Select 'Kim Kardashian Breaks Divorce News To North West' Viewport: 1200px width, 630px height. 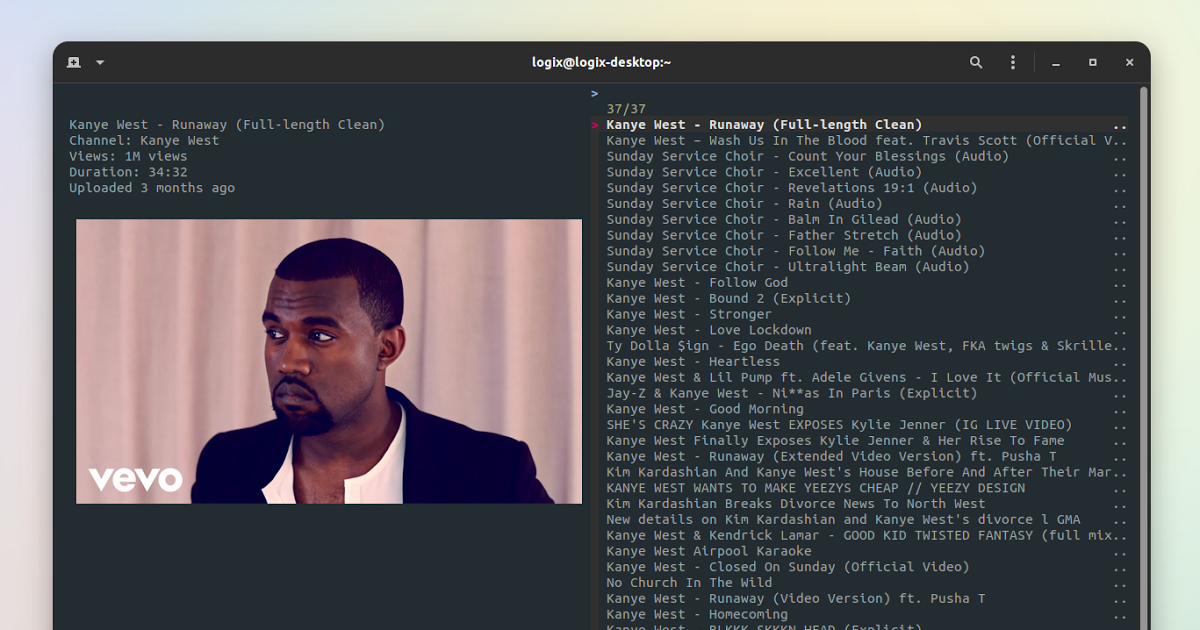pos(866,504)
